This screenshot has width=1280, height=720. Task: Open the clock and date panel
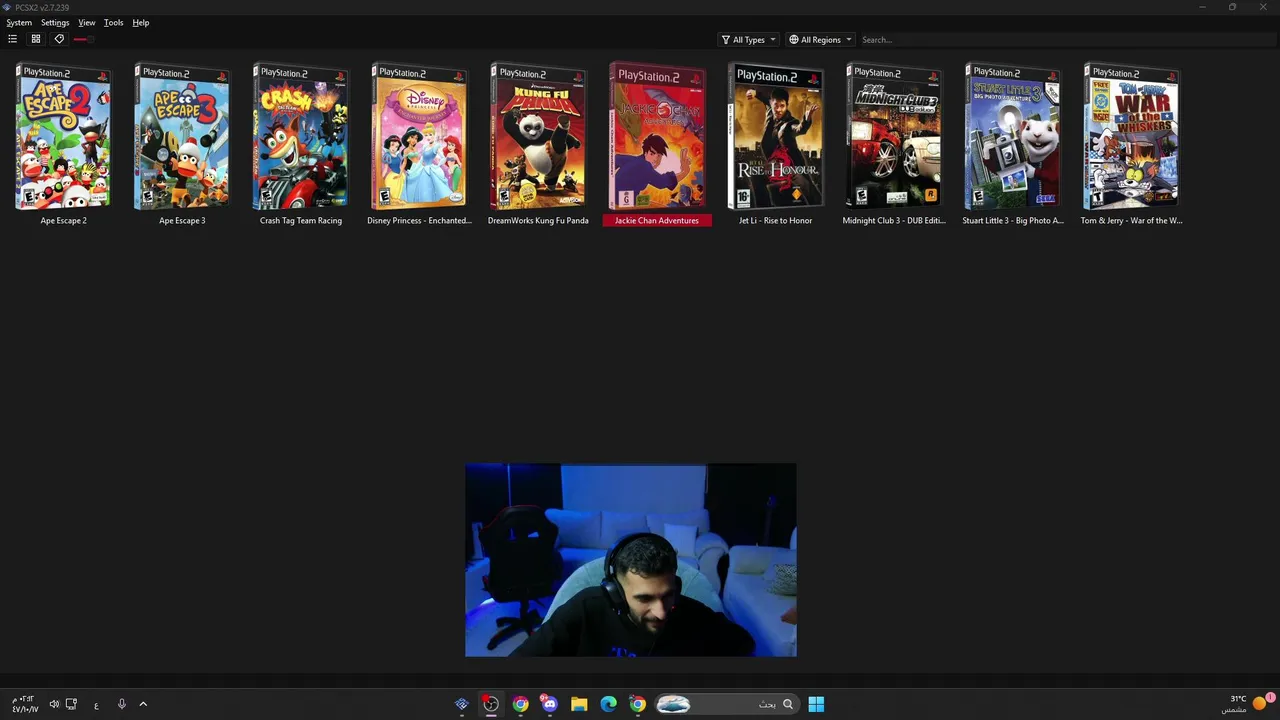point(24,704)
